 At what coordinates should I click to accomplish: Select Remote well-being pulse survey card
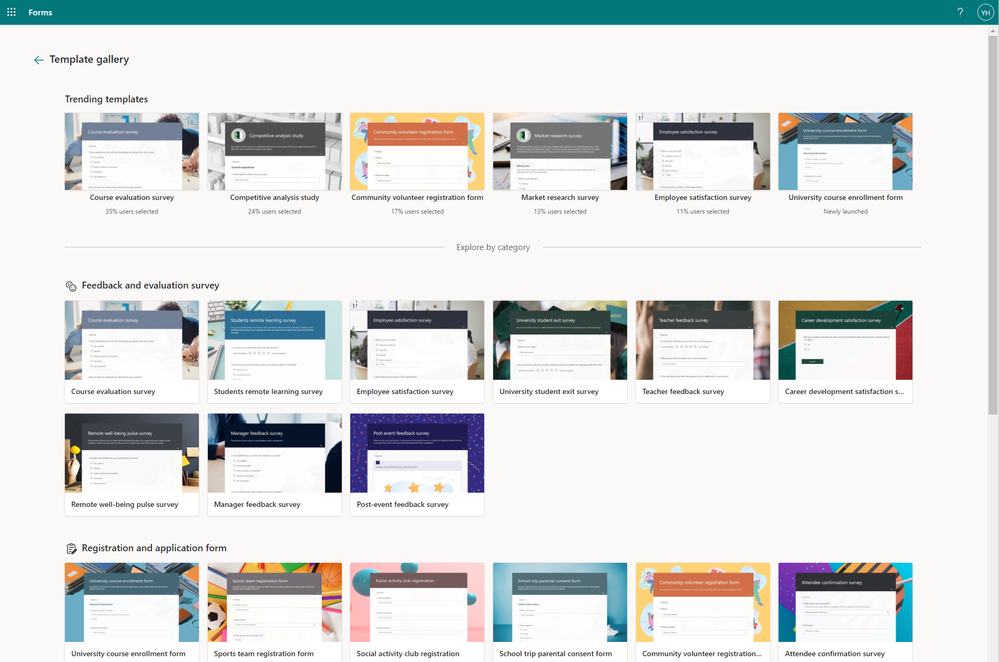(132, 464)
